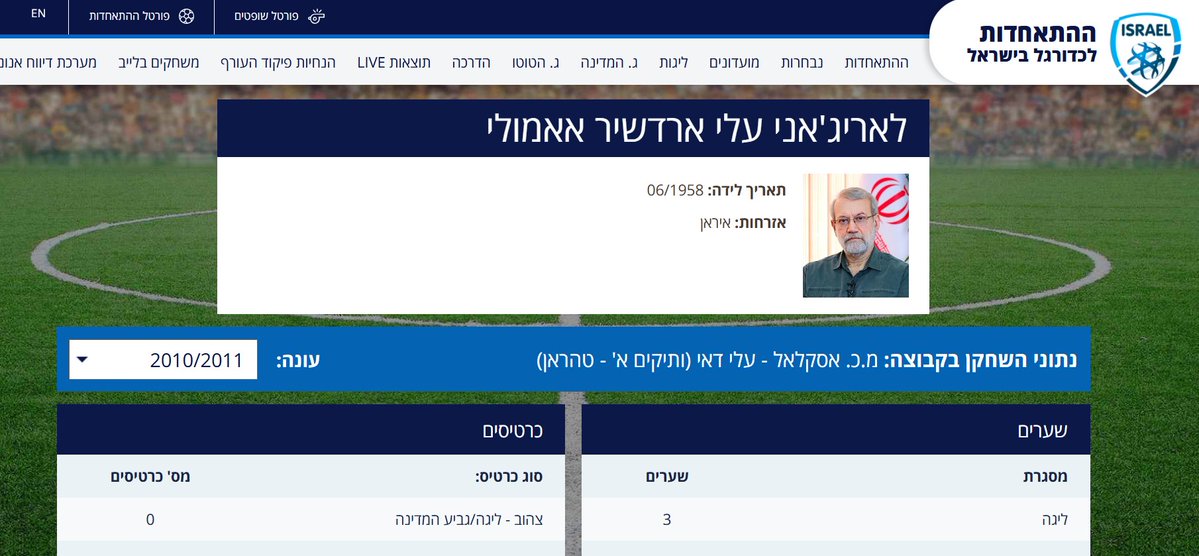Image resolution: width=1199 pixels, height=556 pixels.
Task: Click the yellow cards count 0
Action: pyautogui.click(x=150, y=520)
